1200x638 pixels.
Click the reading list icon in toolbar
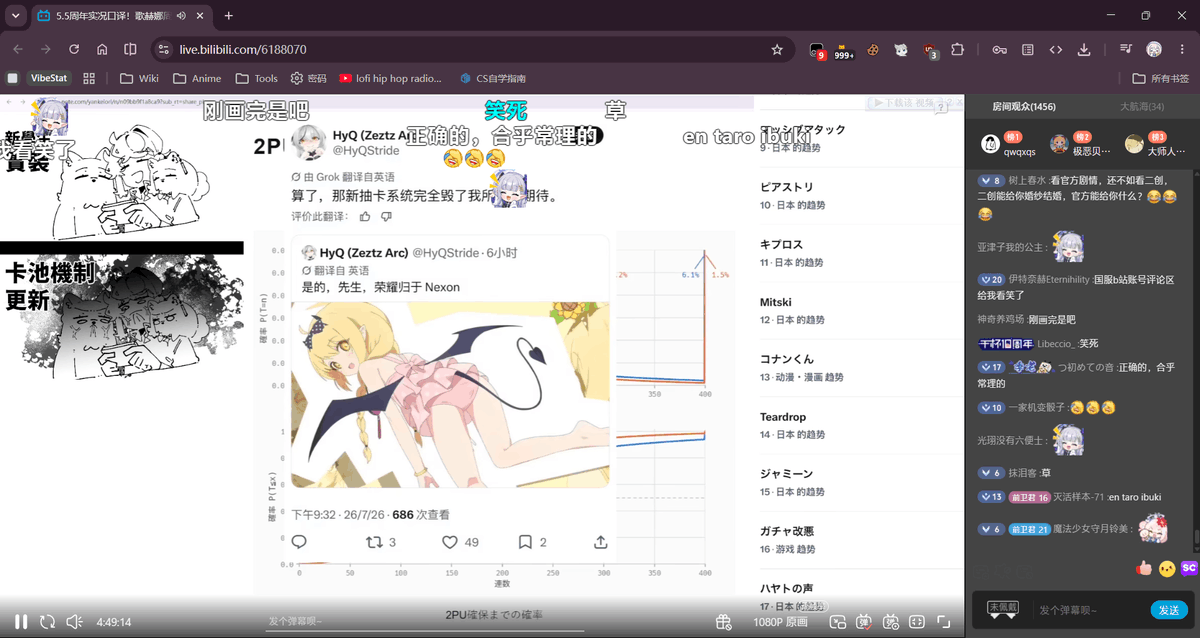(1028, 49)
